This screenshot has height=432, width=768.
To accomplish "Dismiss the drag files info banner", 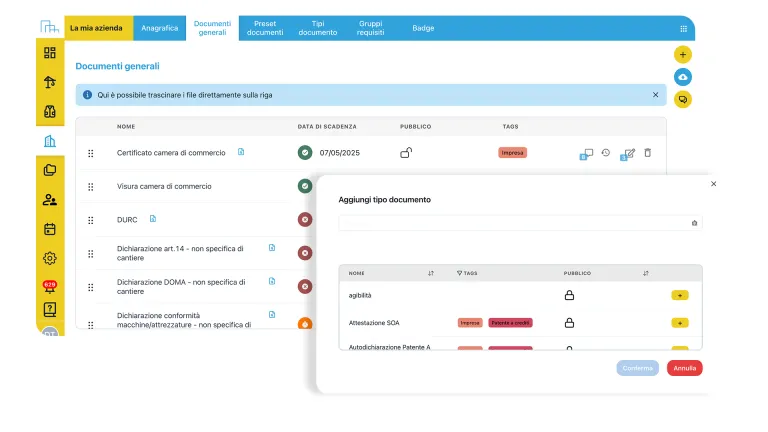I will point(655,95).
